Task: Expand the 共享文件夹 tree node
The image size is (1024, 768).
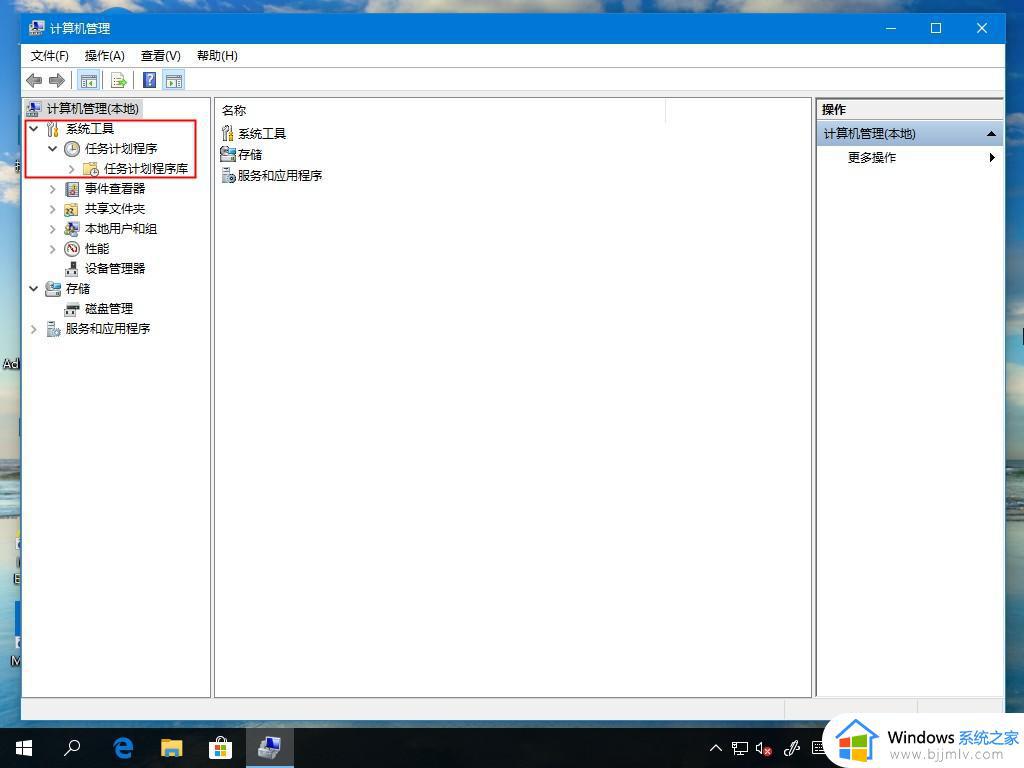Action: coord(53,210)
